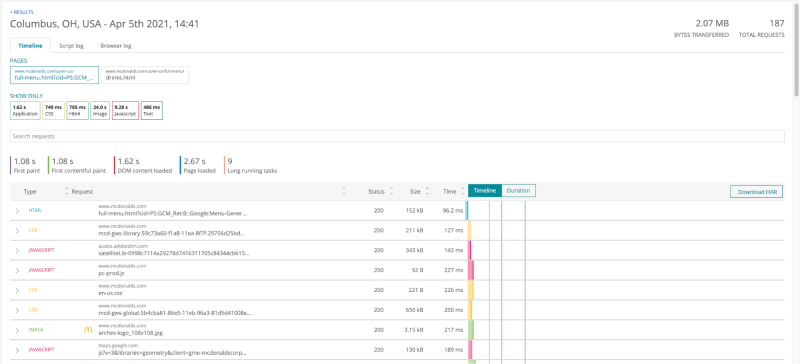The image size is (800, 364).
Task: Click the DOM content loaded metric
Action: click(x=144, y=165)
